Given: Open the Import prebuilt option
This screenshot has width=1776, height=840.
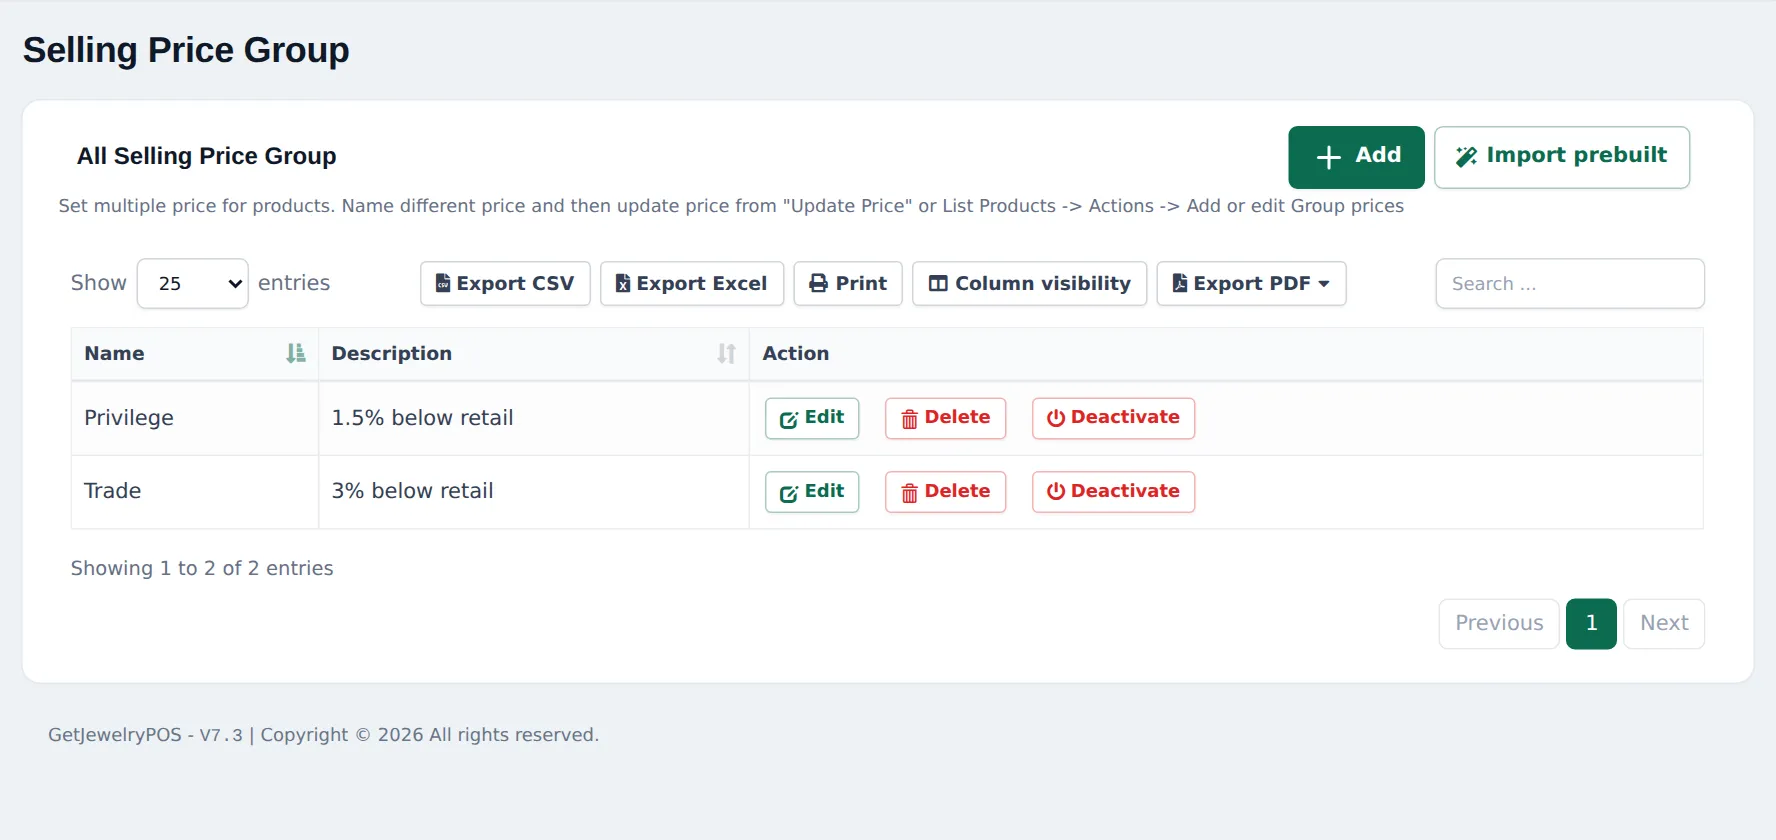Looking at the screenshot, I should 1562,157.
